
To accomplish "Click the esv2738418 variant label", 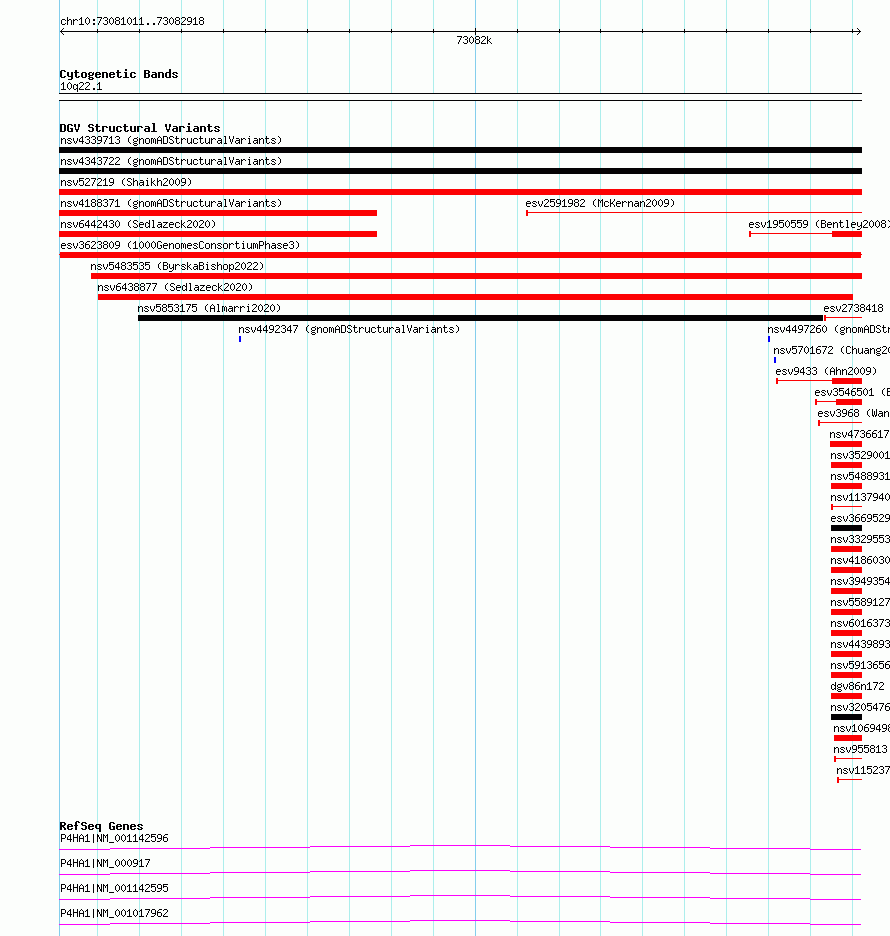I will tap(853, 308).
